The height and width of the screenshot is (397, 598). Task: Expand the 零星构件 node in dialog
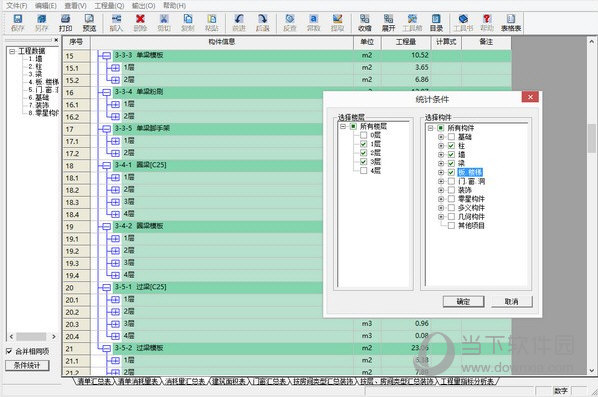pos(441,199)
